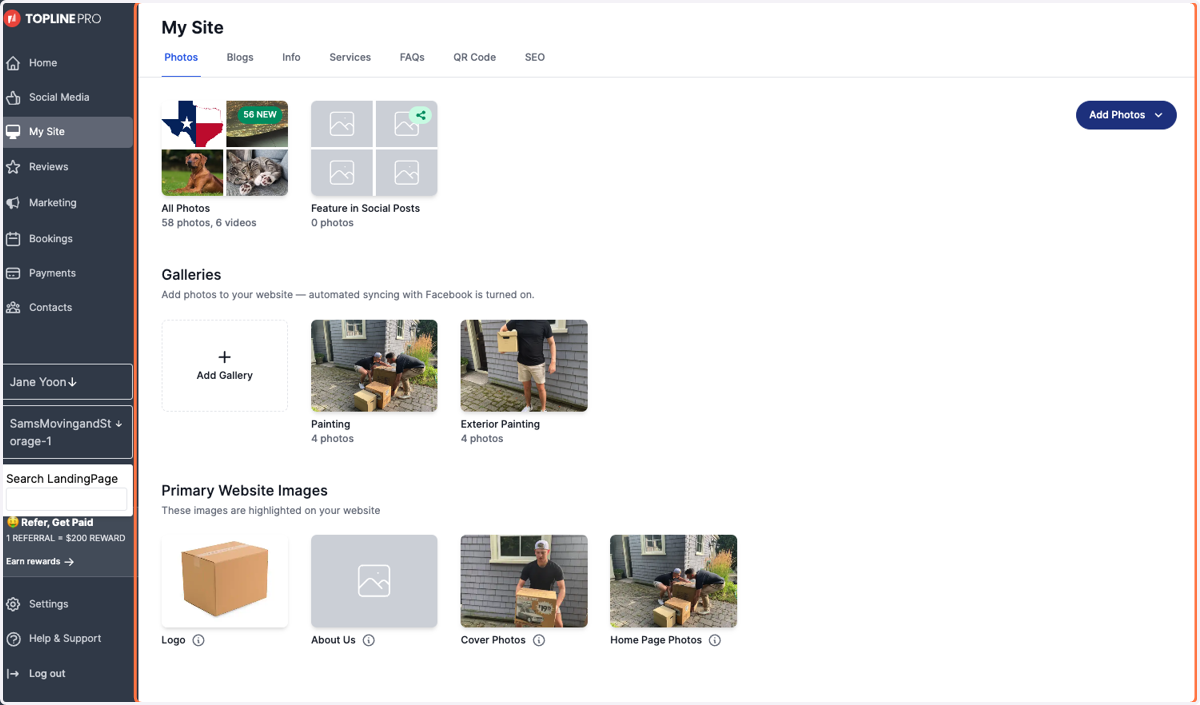Image resolution: width=1200 pixels, height=705 pixels.
Task: Click the Marketing megaphone icon
Action: [13, 203]
